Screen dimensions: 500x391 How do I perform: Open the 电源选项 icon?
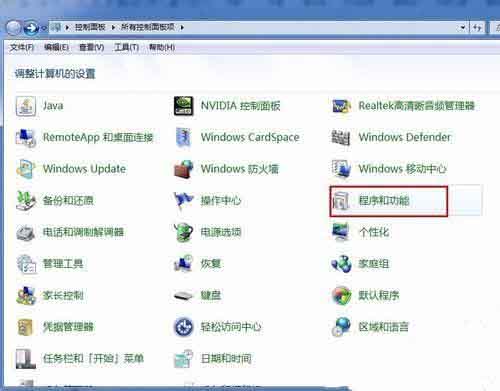click(x=183, y=232)
